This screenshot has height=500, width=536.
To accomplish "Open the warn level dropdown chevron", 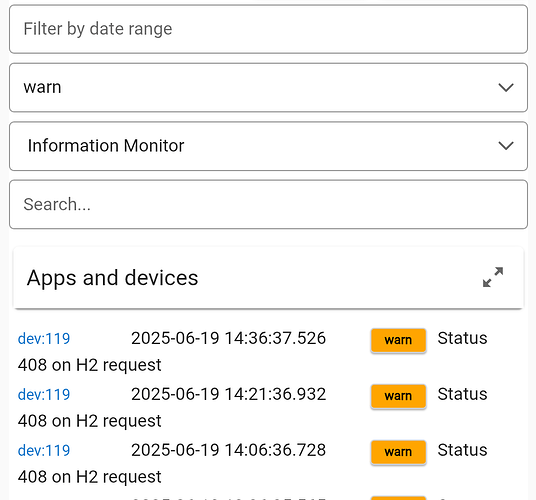I will (x=506, y=87).
